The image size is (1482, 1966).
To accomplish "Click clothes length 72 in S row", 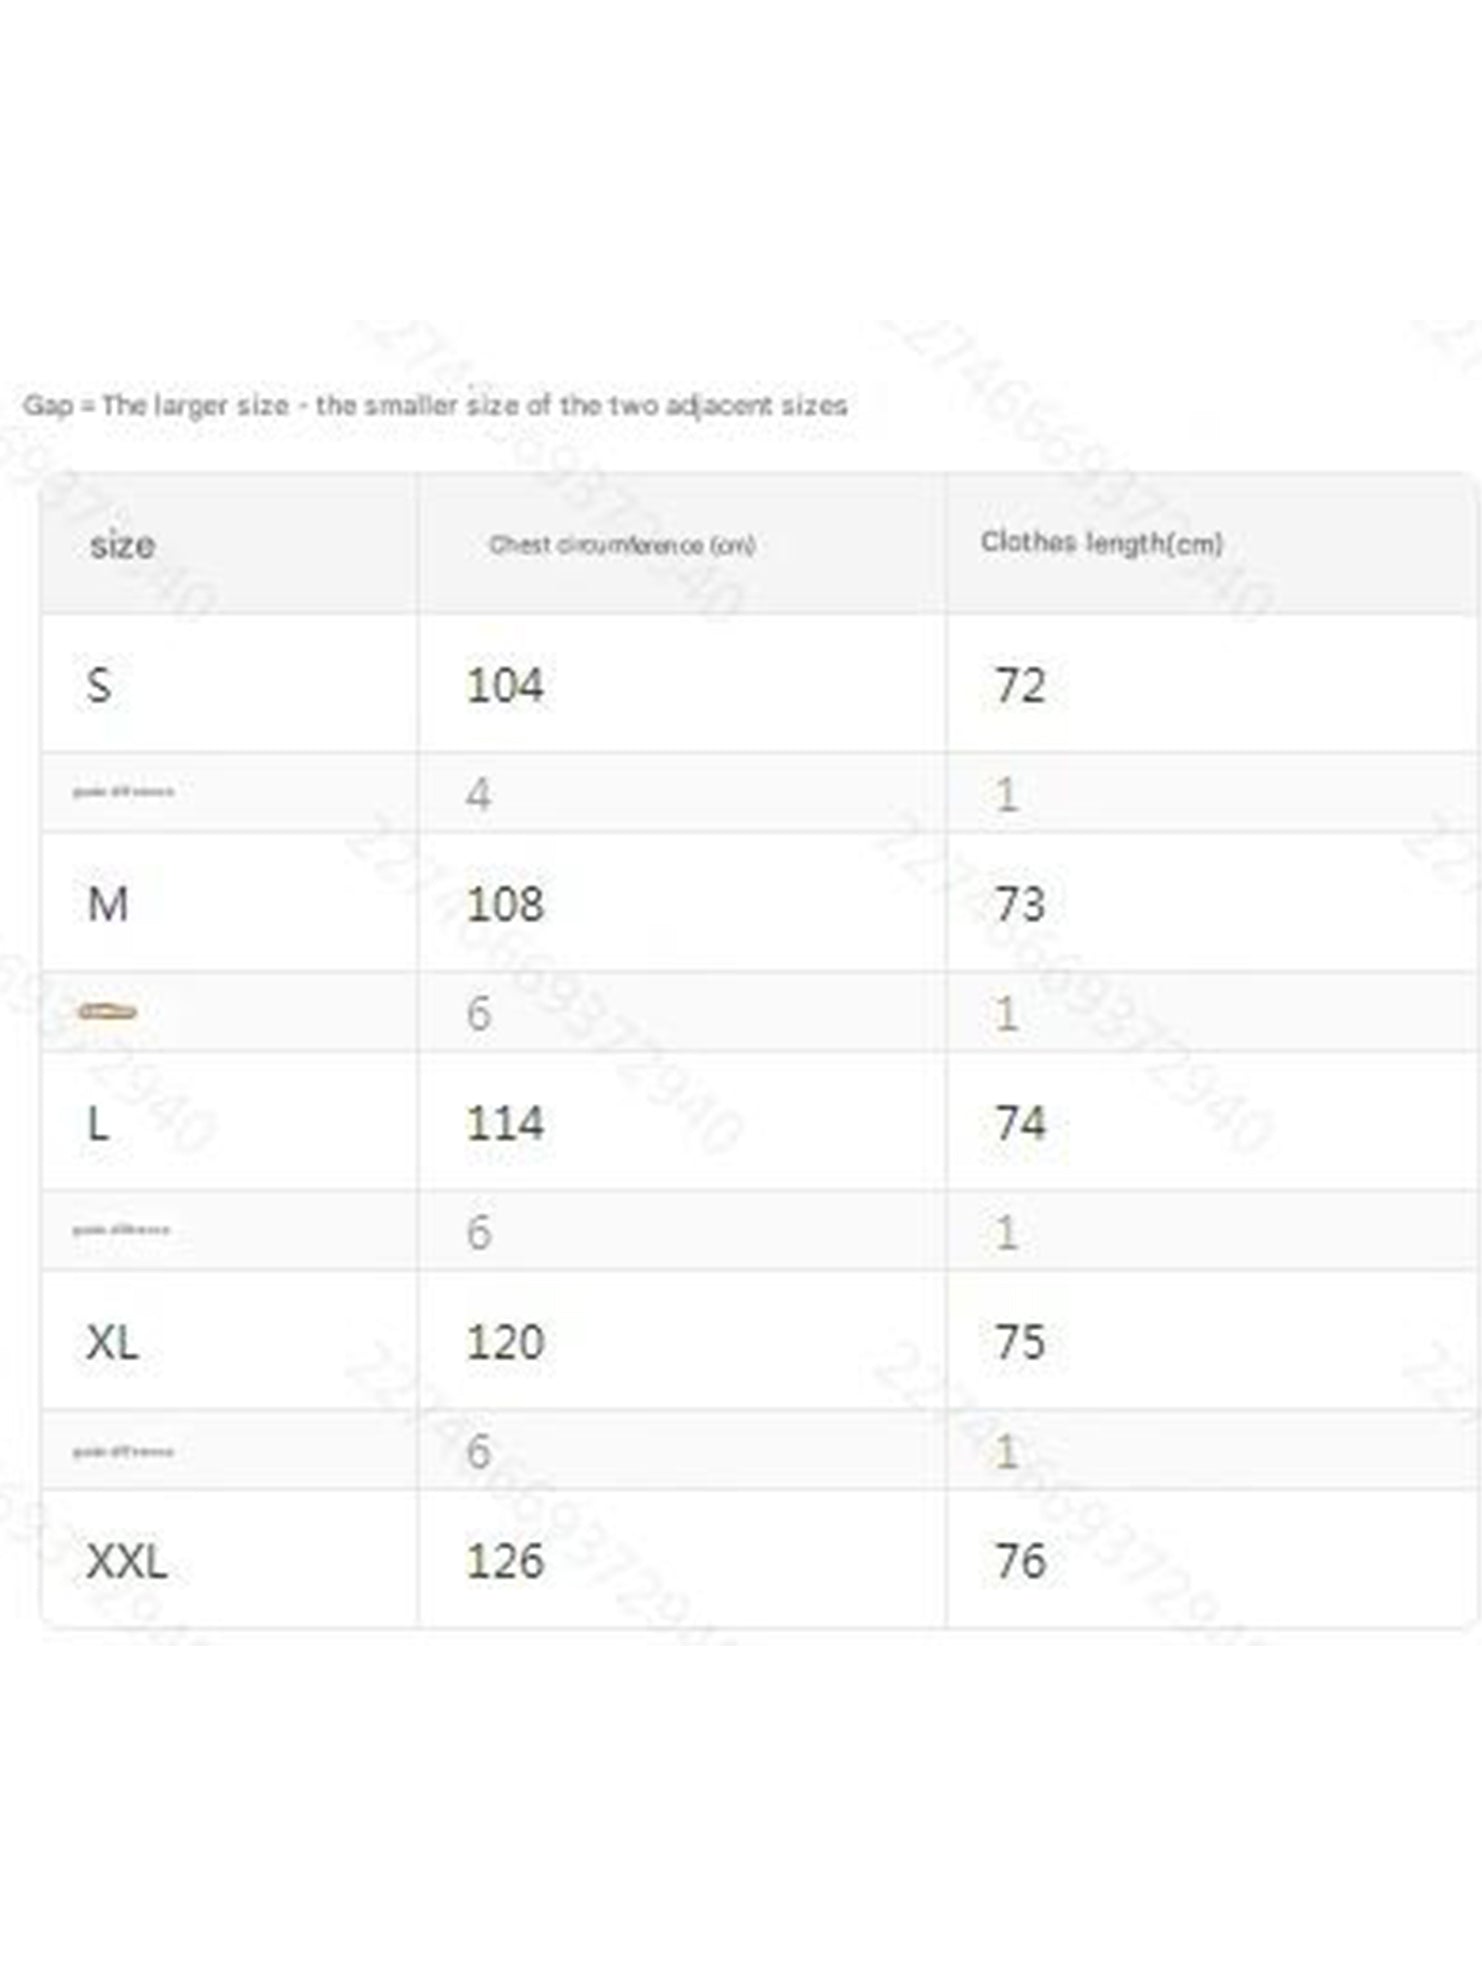I will coord(1020,685).
